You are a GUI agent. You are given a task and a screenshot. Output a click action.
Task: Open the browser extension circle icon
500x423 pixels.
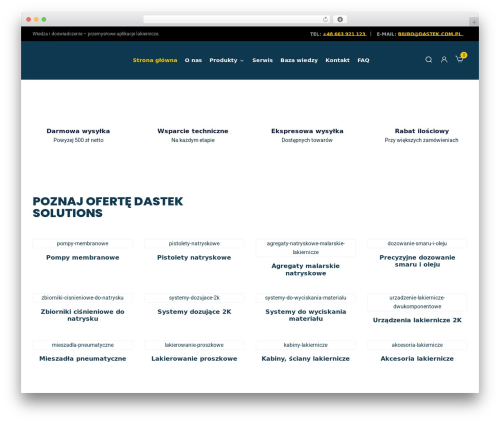340,20
